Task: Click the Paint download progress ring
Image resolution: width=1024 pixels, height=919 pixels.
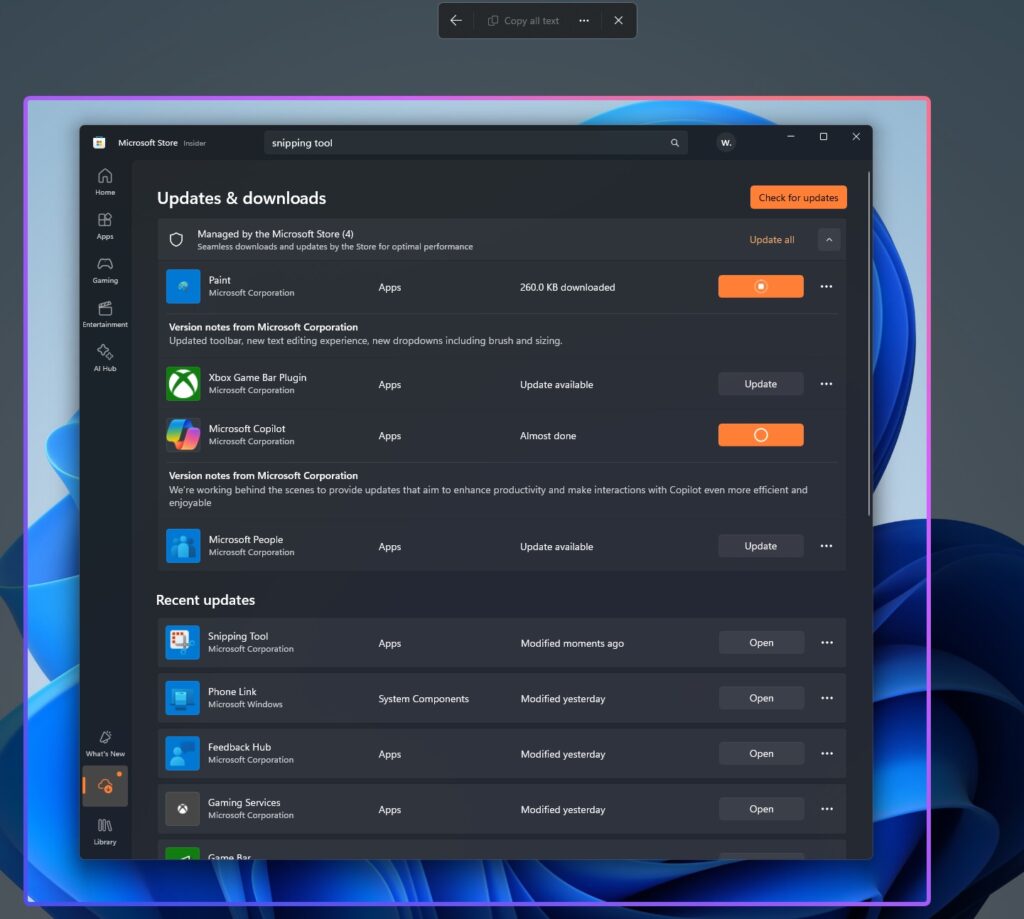Action: tap(761, 286)
